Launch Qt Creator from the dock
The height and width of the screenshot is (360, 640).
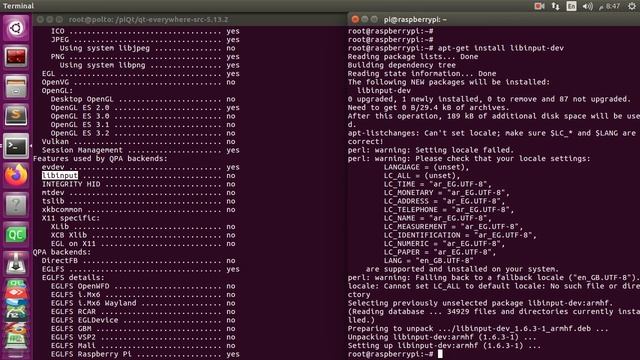click(16, 234)
